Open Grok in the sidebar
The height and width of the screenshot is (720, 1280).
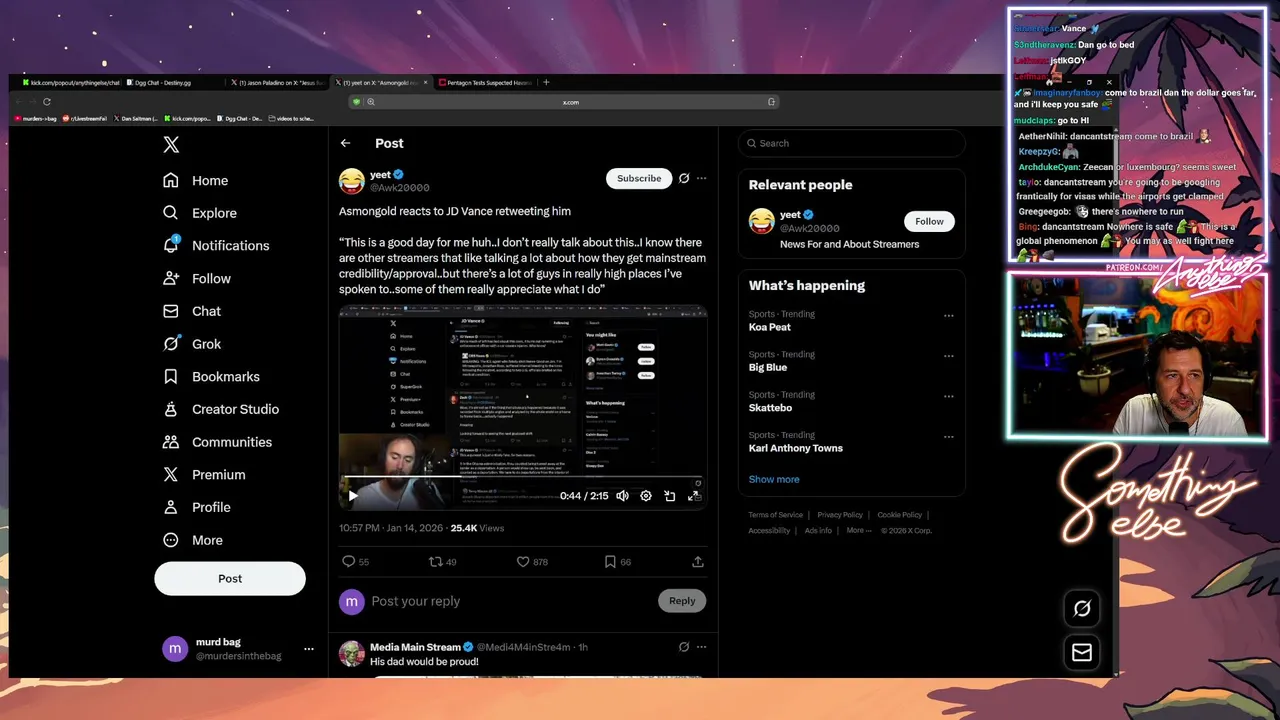click(x=192, y=344)
